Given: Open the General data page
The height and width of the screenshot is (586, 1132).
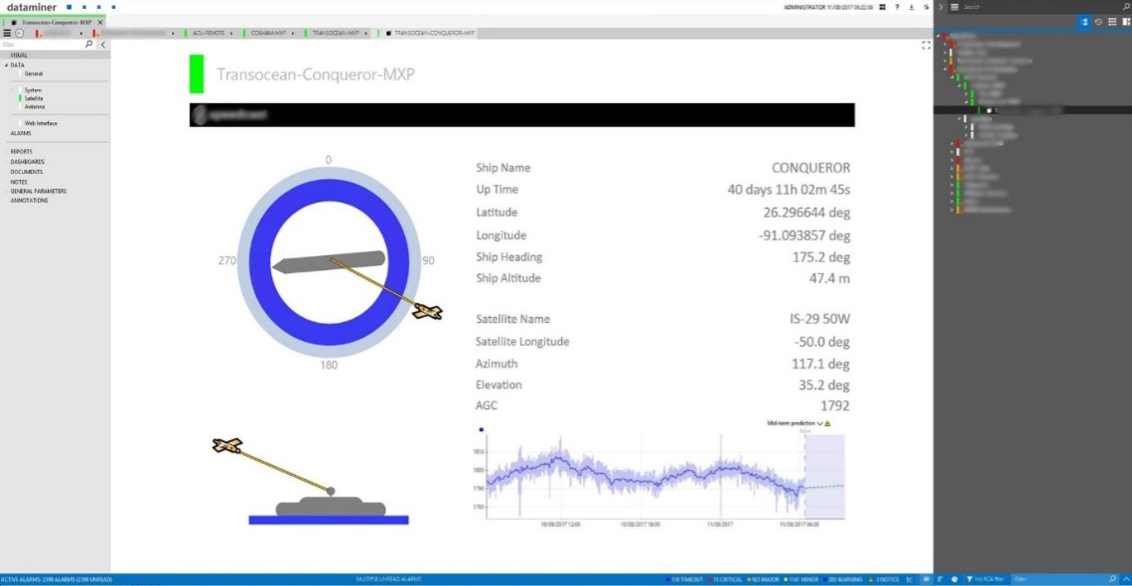Looking at the screenshot, I should coord(34,74).
